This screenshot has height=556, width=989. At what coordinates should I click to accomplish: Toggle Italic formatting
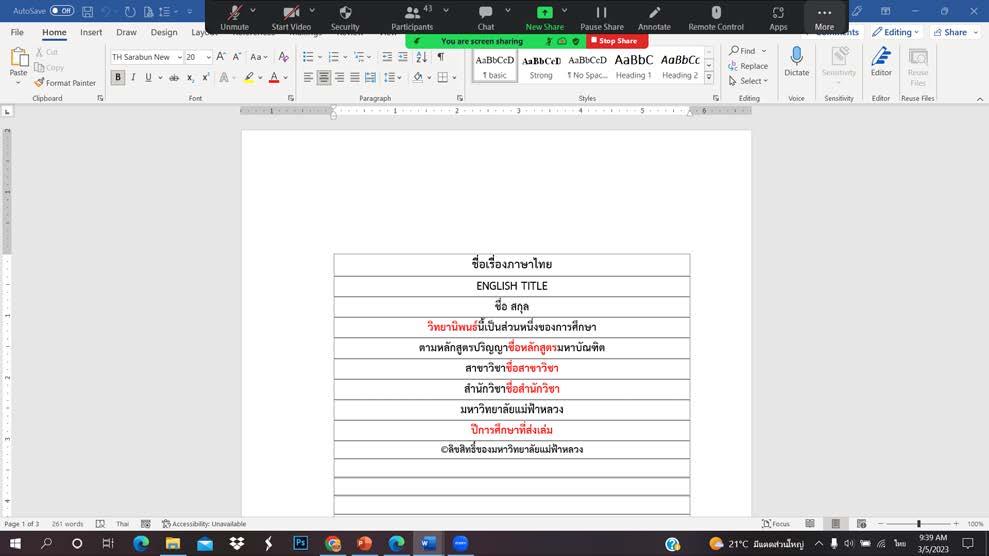(x=133, y=78)
